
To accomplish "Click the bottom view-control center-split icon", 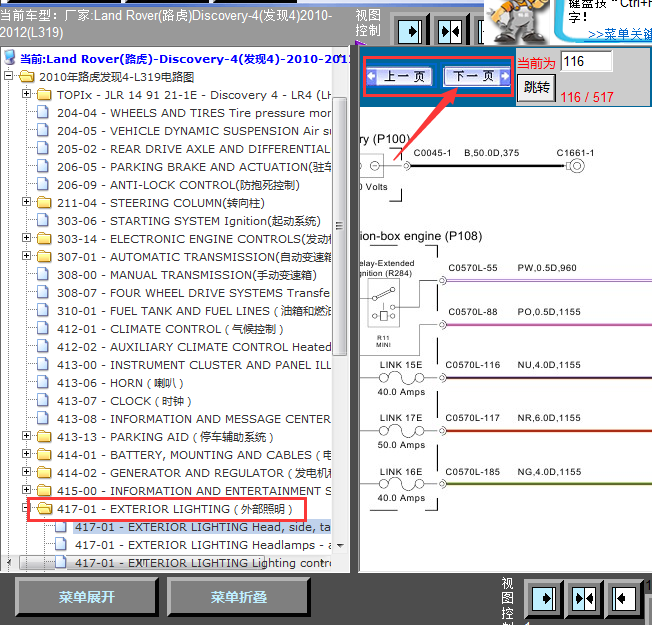I will click(x=584, y=599).
